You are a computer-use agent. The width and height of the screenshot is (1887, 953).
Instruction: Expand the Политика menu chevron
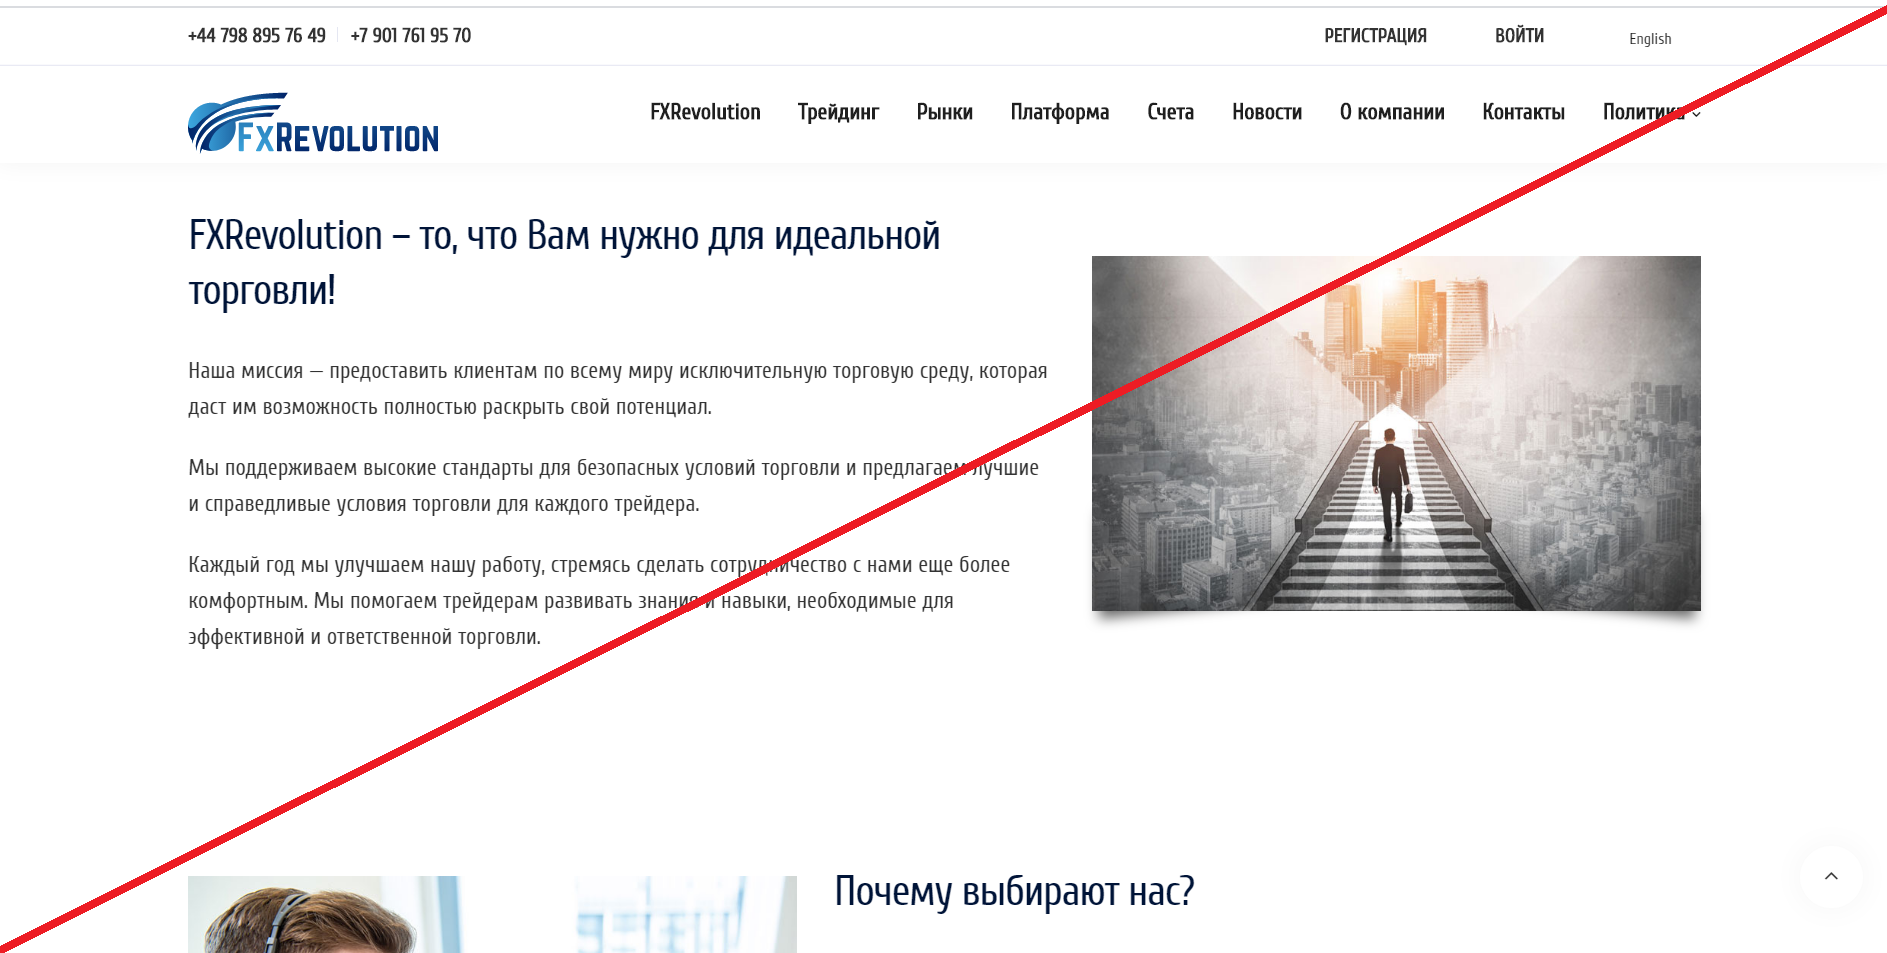[x=1696, y=114]
